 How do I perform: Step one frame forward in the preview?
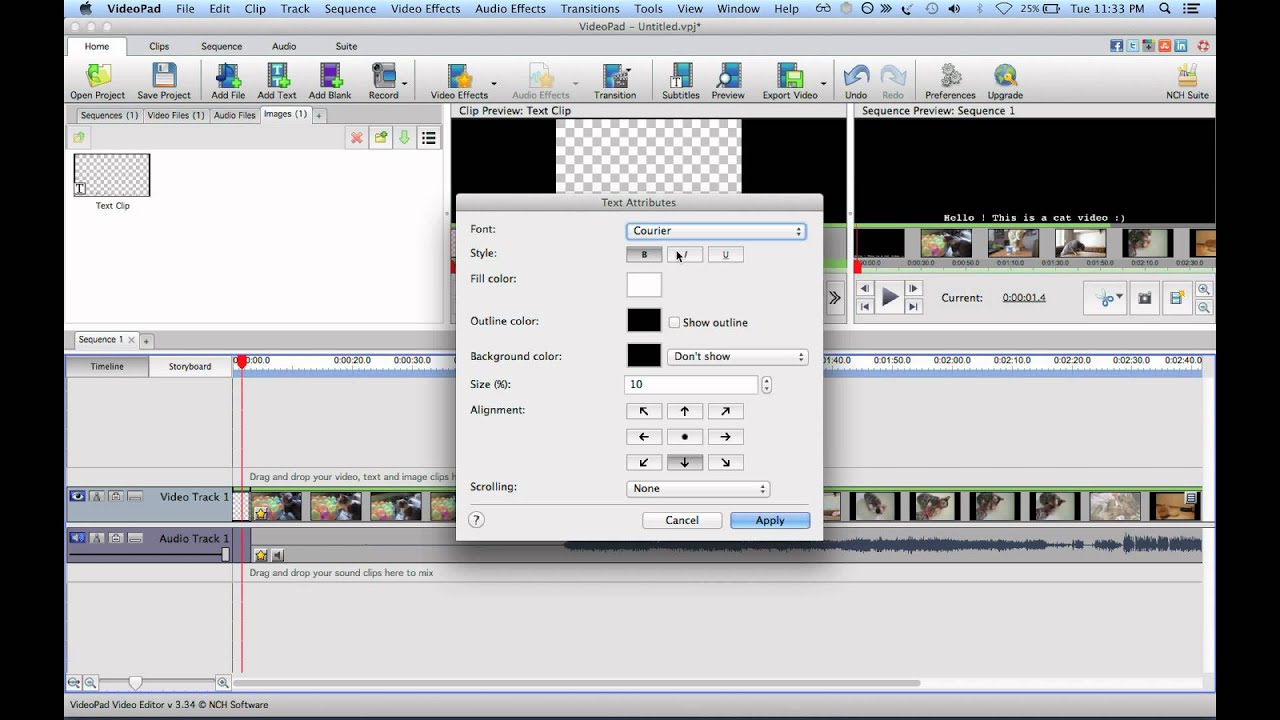tap(913, 289)
